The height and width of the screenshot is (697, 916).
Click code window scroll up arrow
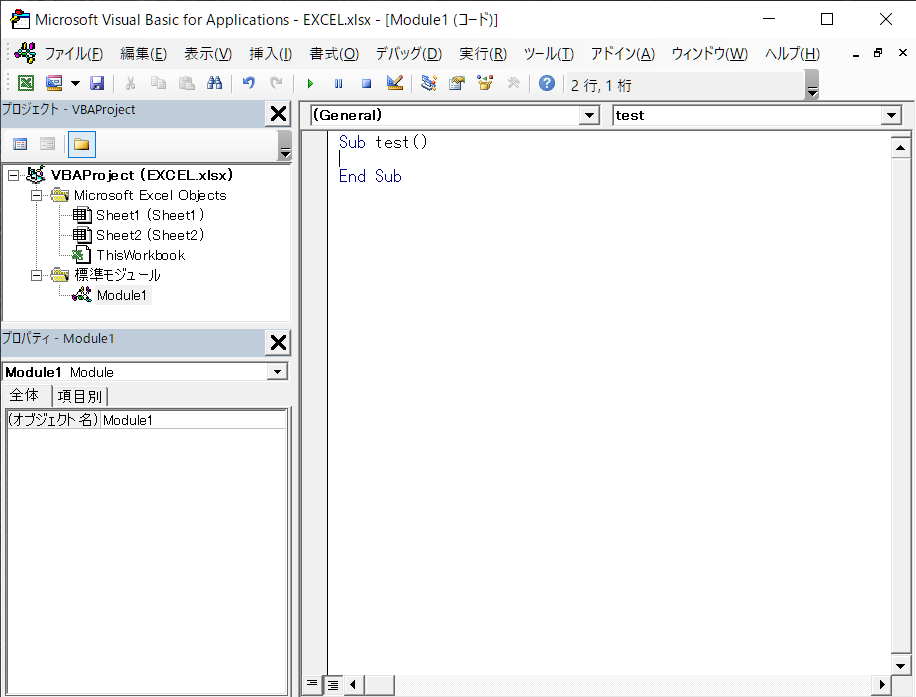(900, 148)
